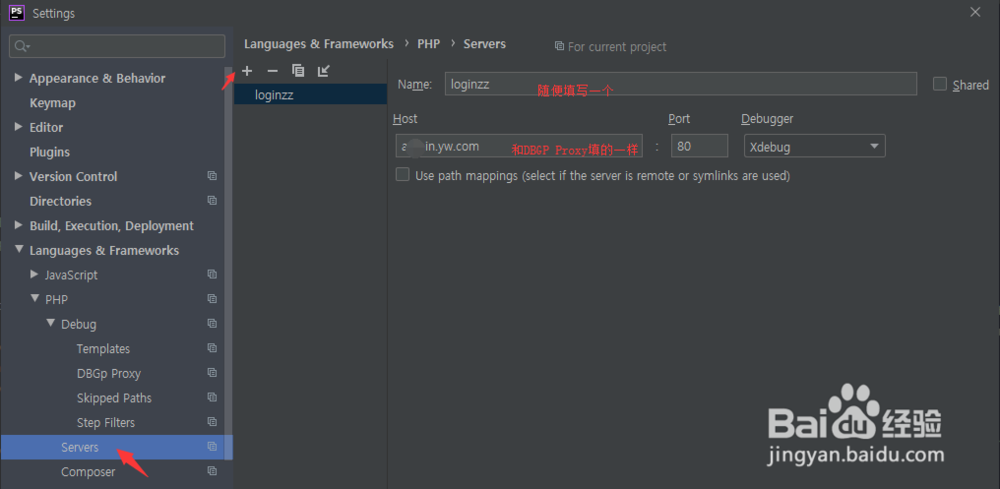
Task: Select loginzz in the server list
Action: coord(311,95)
